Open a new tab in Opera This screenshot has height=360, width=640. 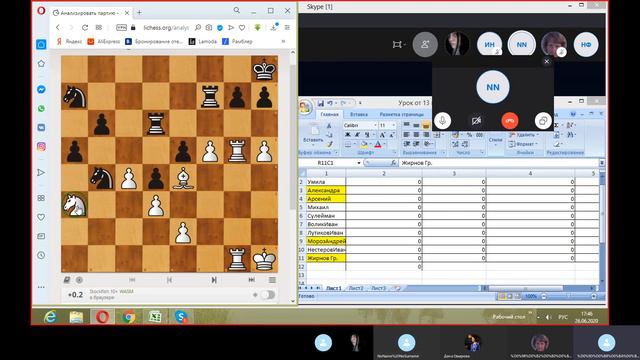click(x=139, y=13)
